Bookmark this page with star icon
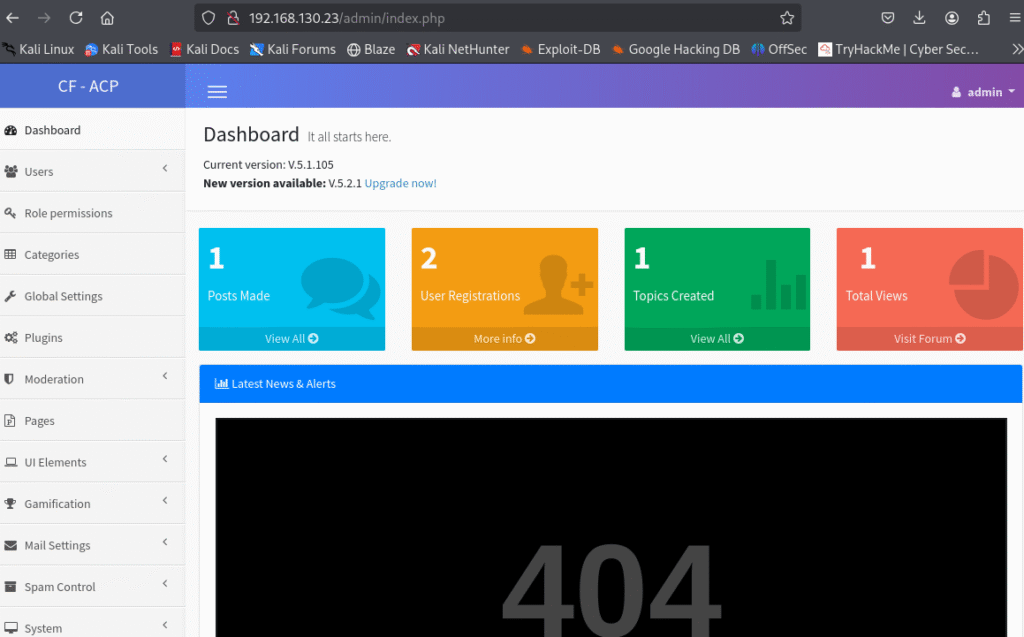This screenshot has width=1024, height=637. click(x=787, y=18)
